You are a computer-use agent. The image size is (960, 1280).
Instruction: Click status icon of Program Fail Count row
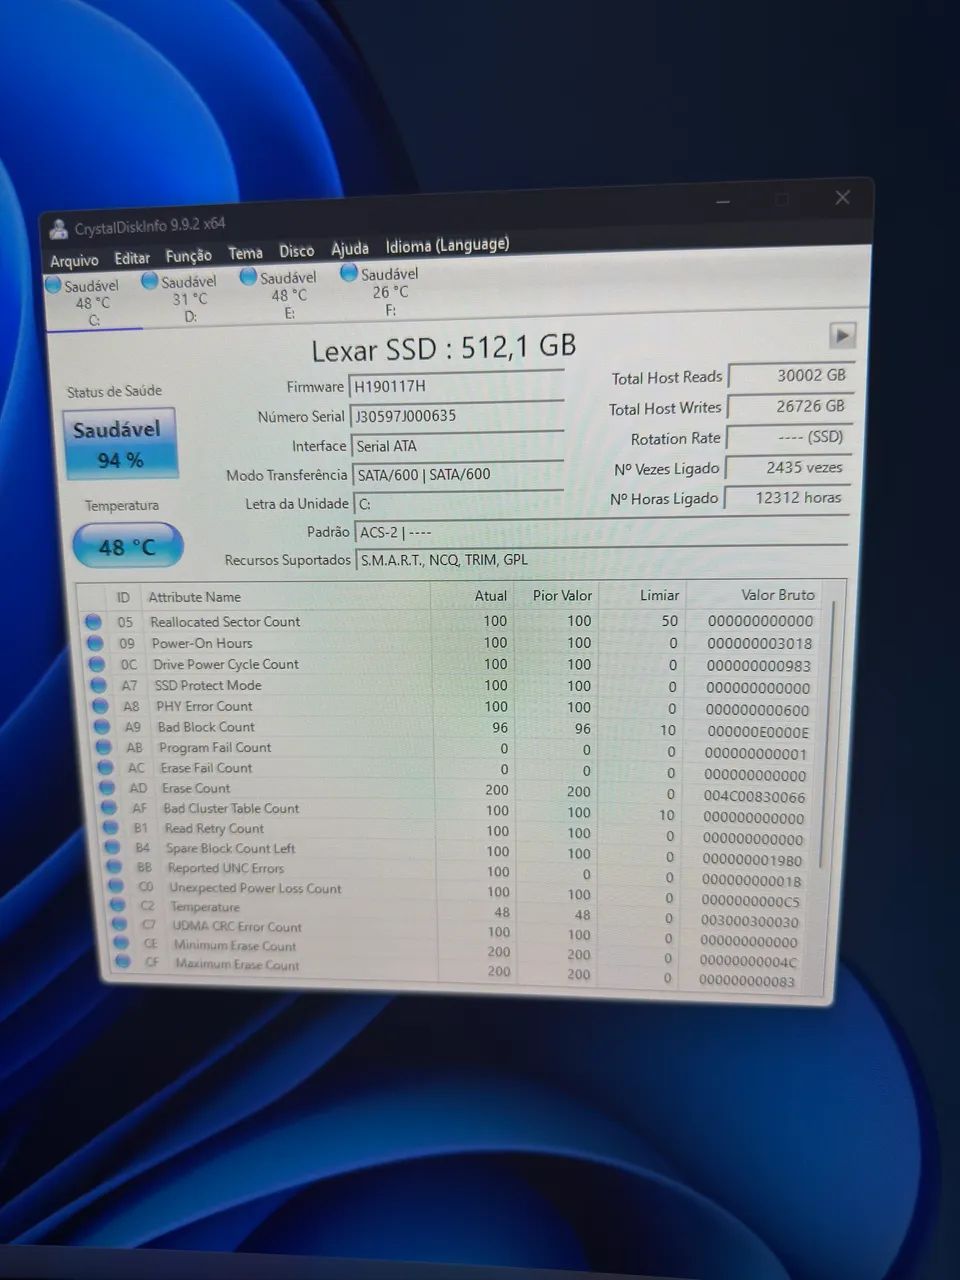tap(105, 747)
